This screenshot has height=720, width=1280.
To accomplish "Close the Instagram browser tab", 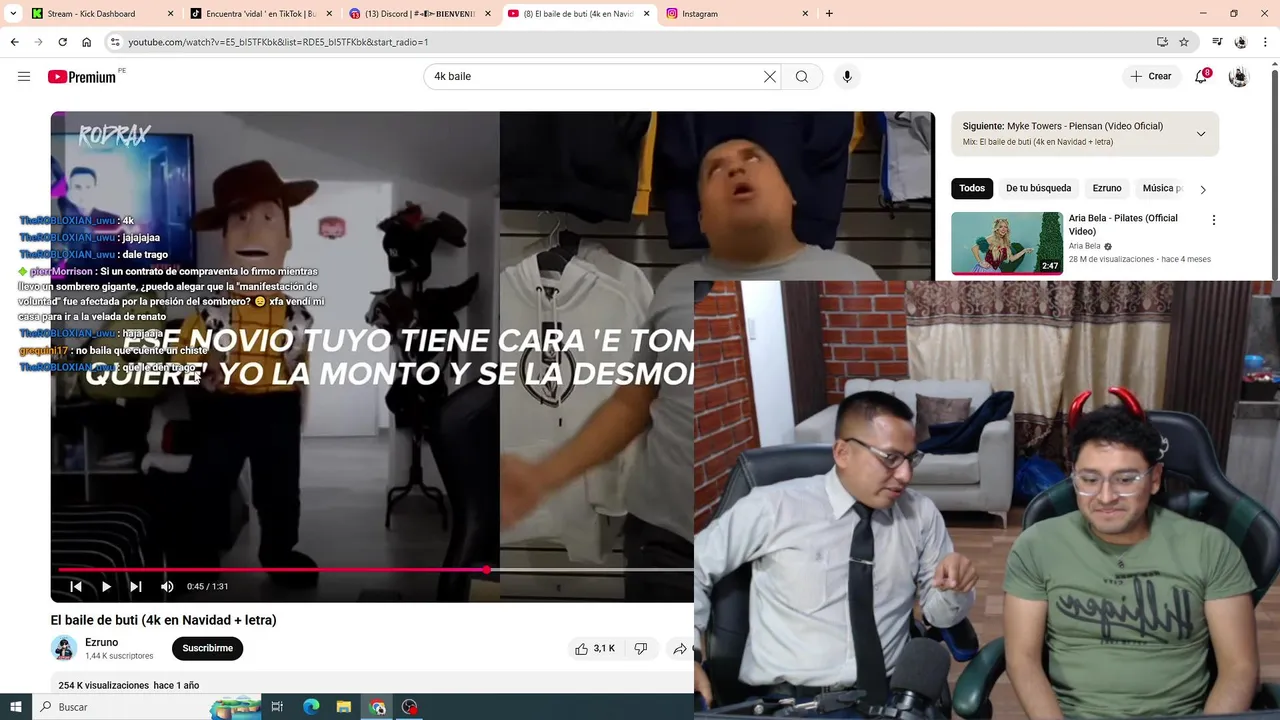I will pyautogui.click(x=805, y=14).
